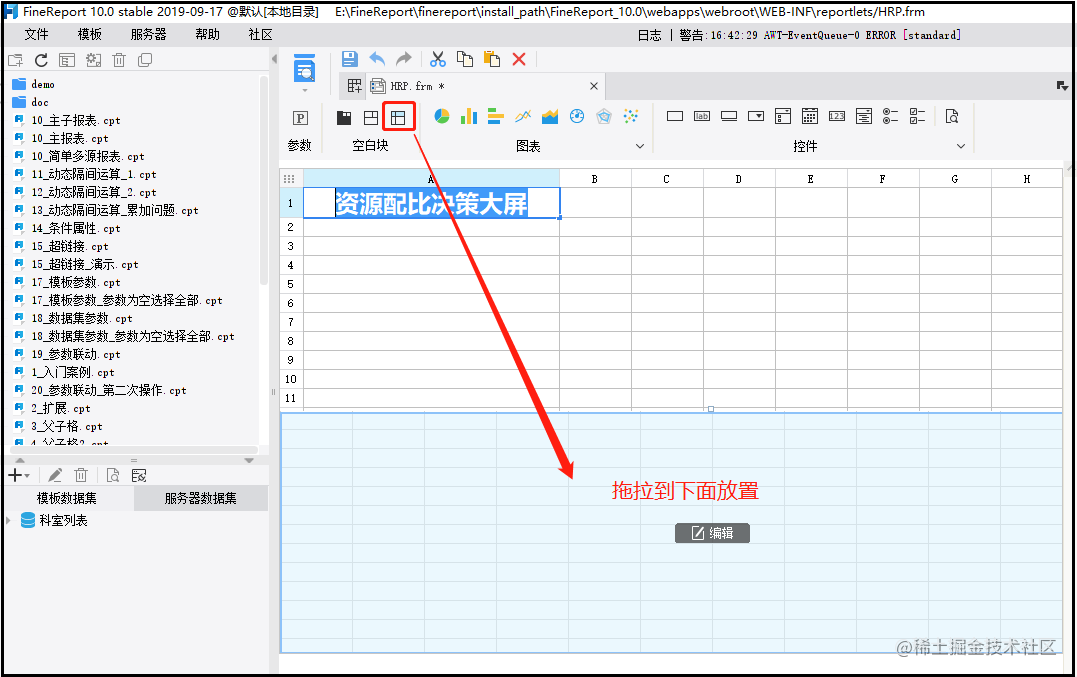Select the radio button group widget icon
This screenshot has width=1077, height=677.
890,116
